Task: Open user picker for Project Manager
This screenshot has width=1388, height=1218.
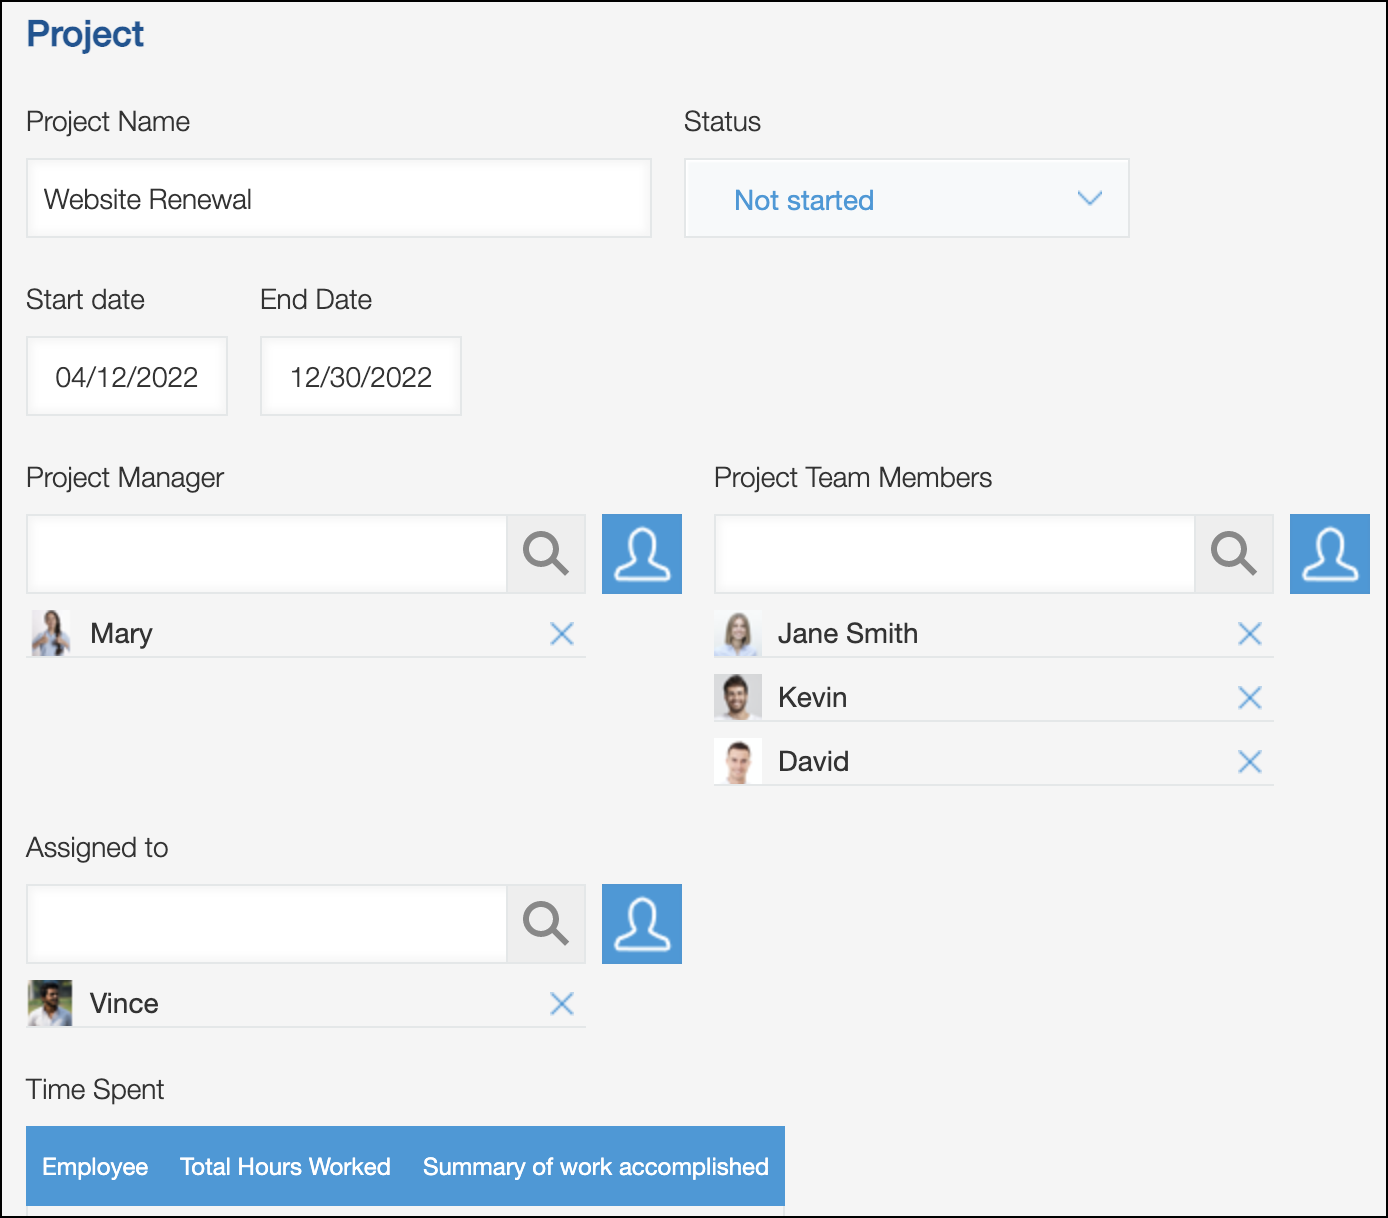Action: point(641,554)
